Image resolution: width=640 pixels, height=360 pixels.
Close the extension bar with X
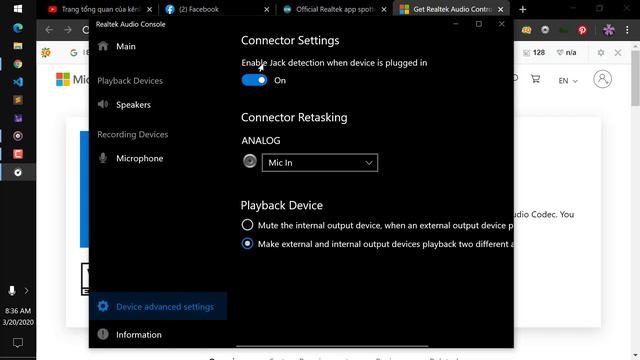click(x=618, y=53)
